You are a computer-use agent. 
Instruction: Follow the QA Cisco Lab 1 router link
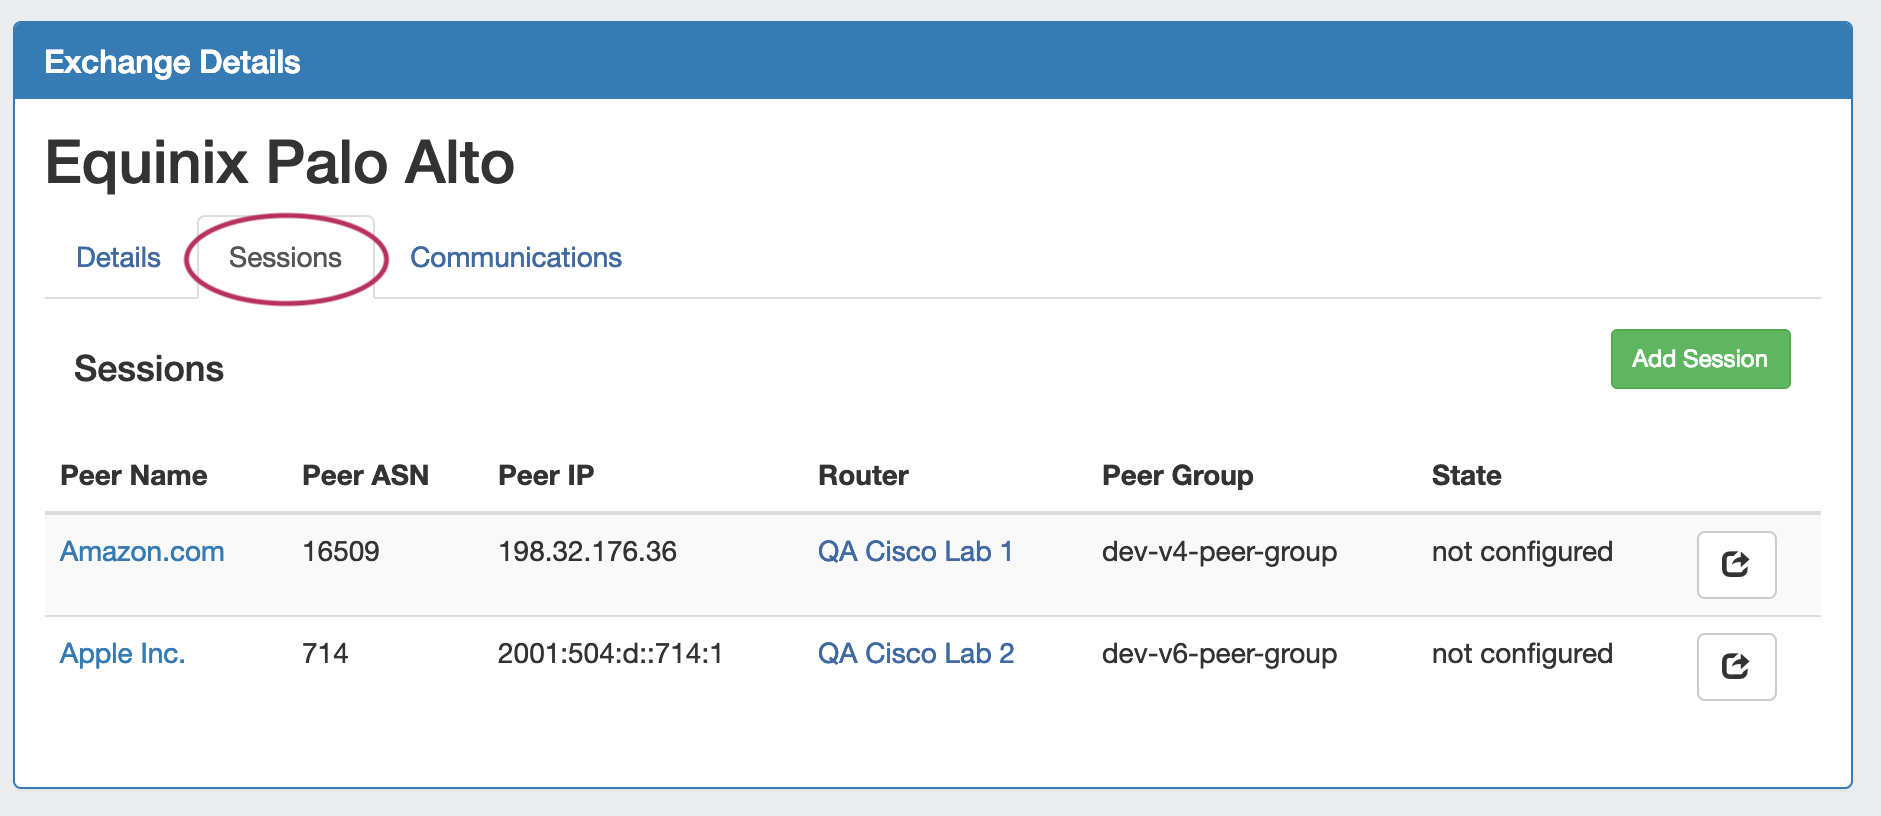915,552
